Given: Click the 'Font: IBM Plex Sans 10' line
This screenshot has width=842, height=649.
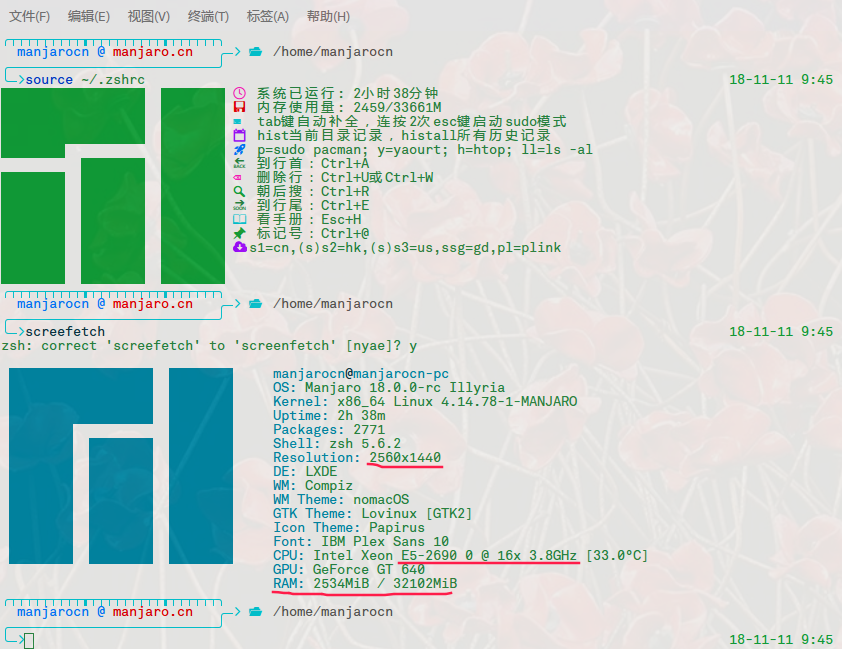Looking at the screenshot, I should [361, 541].
